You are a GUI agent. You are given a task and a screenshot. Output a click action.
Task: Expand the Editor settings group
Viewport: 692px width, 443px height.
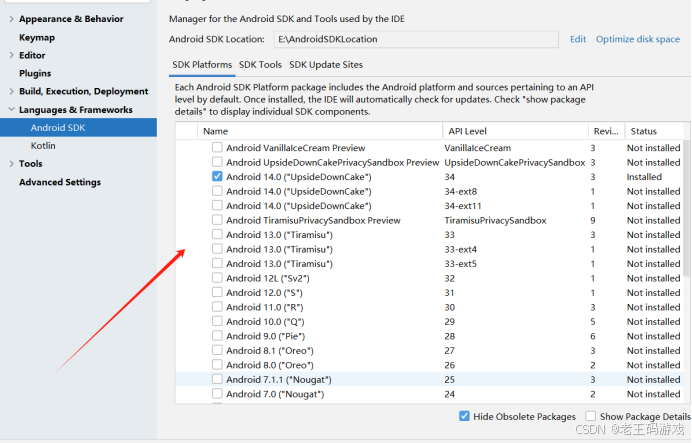[11, 55]
